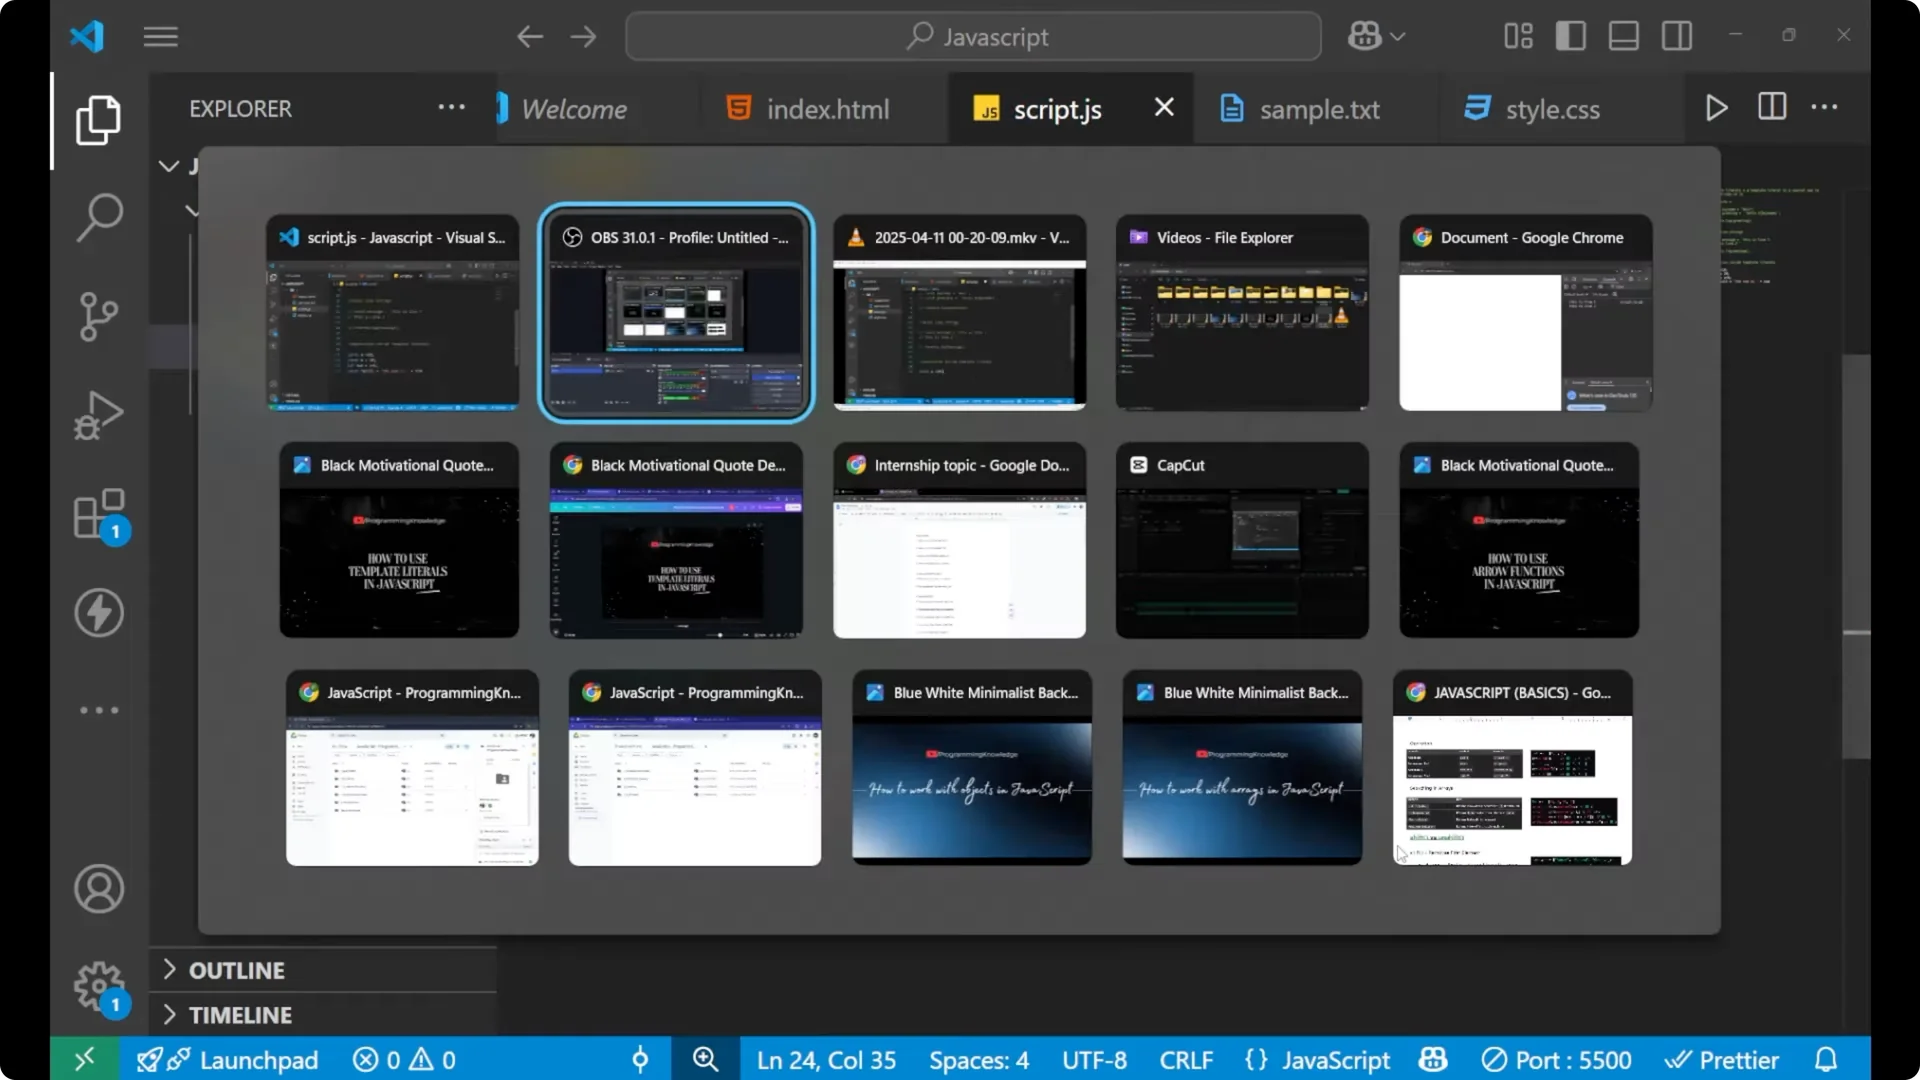Screen dimensions: 1920x1080
Task: Open the Extensions view icon
Action: pyautogui.click(x=100, y=515)
